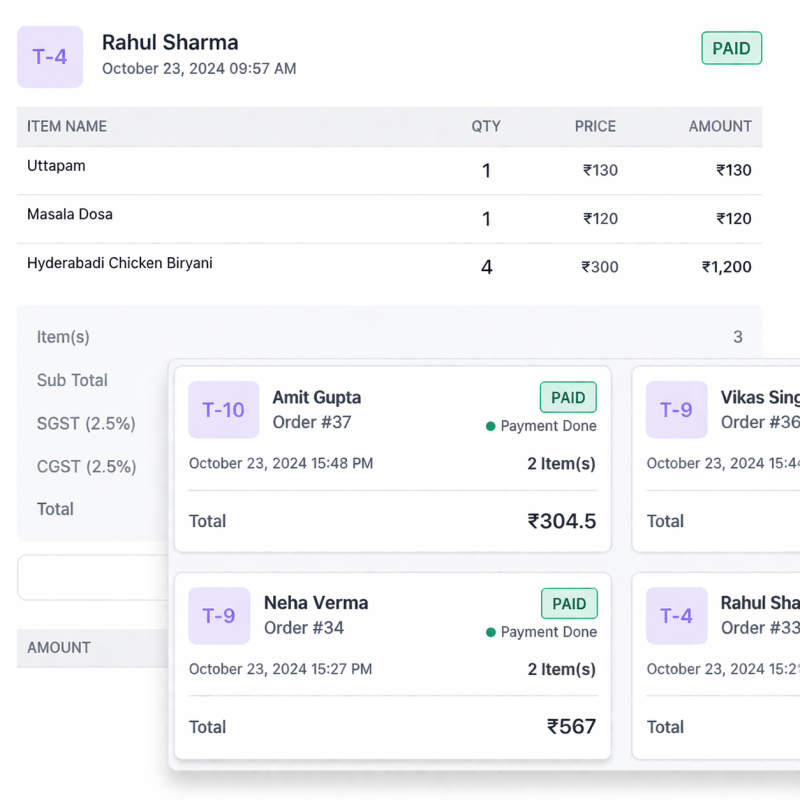The width and height of the screenshot is (800, 800).
Task: Select the Masala Dosa item row
Action: 389,219
